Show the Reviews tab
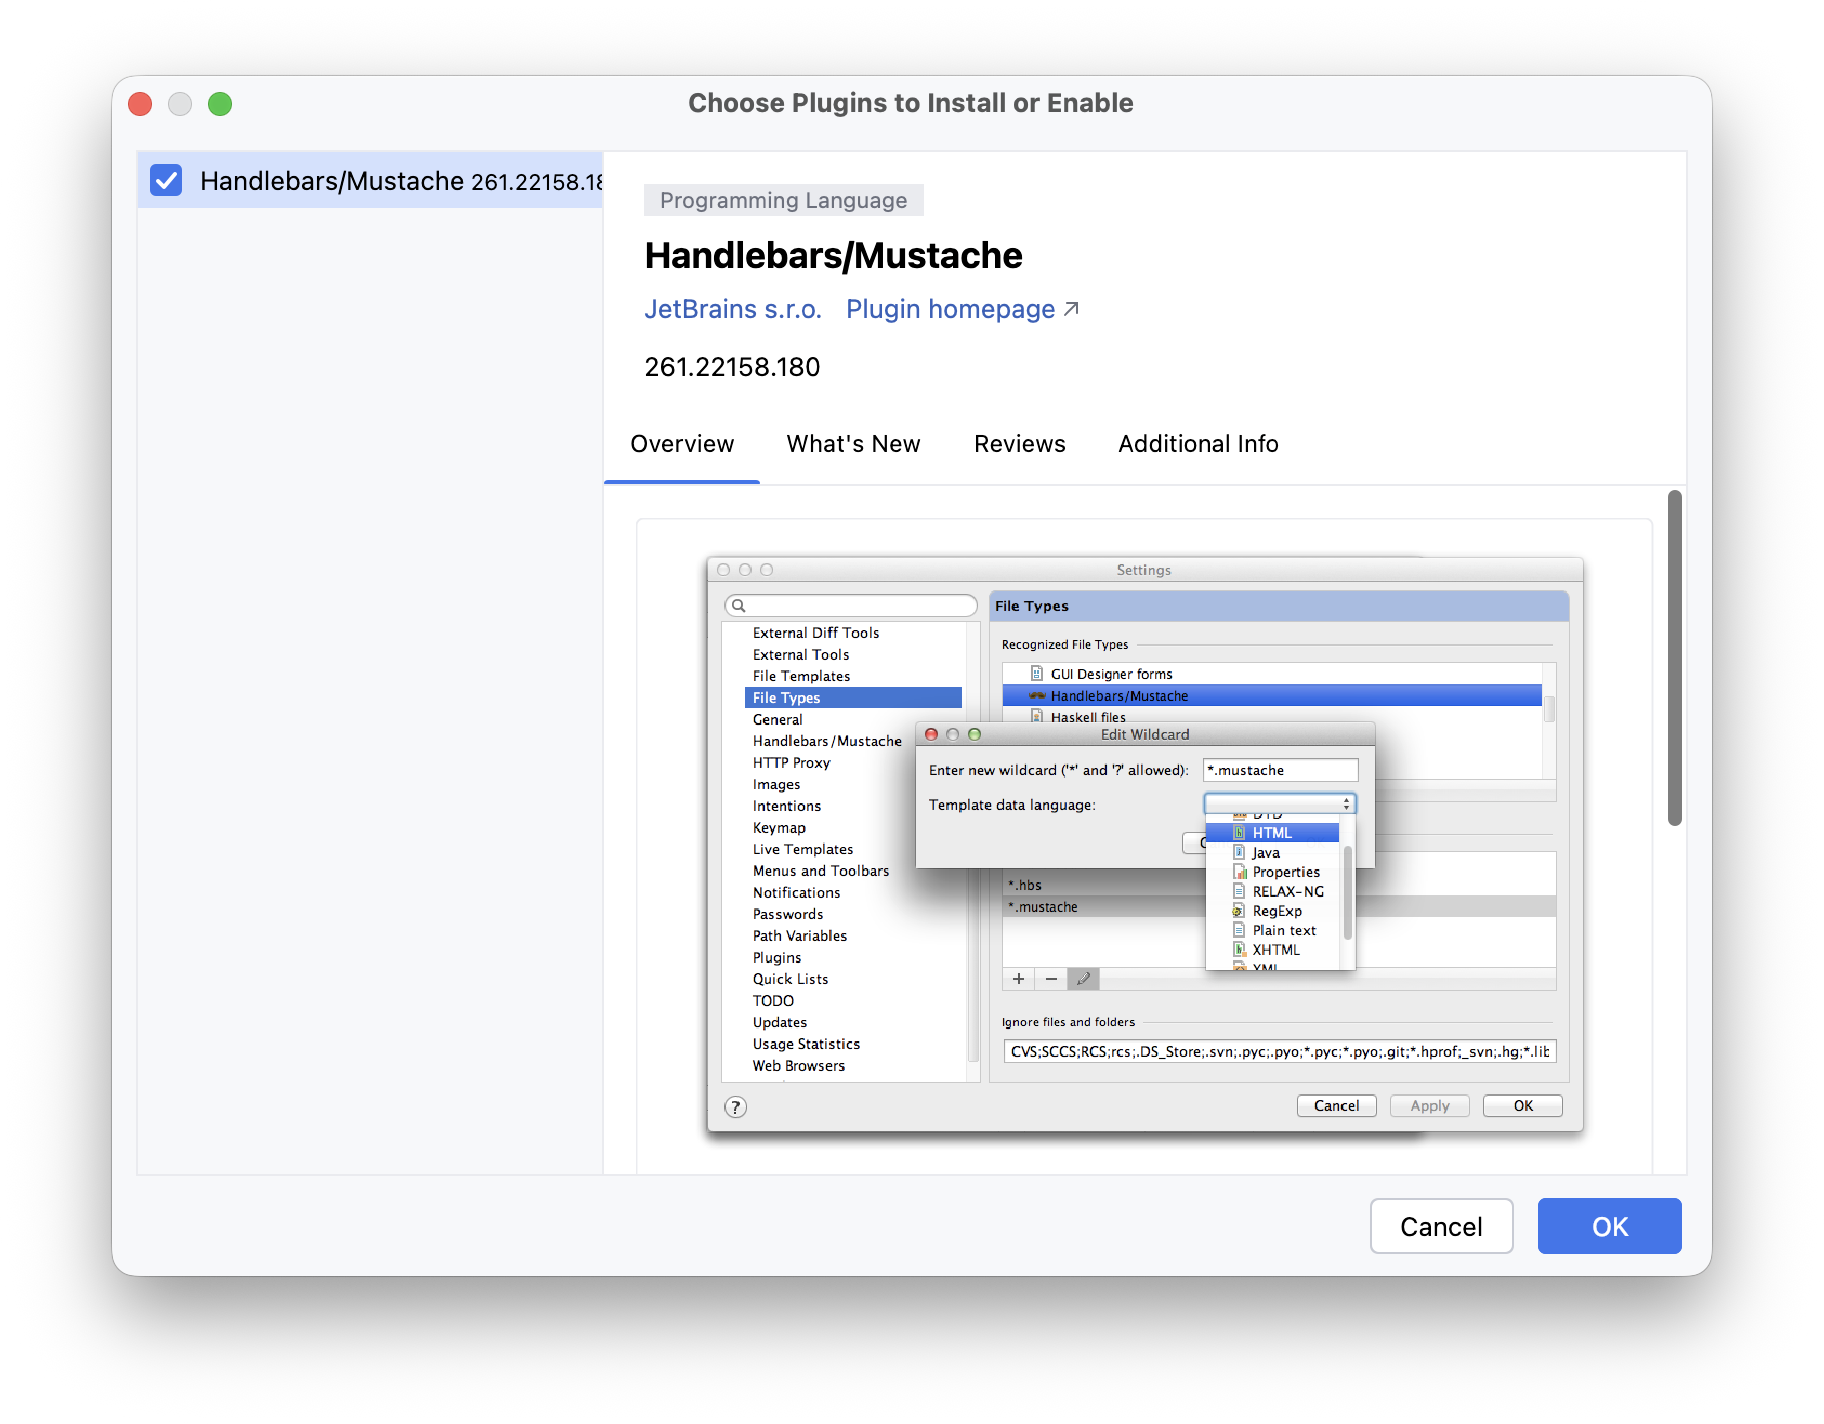1824x1424 pixels. click(1019, 444)
